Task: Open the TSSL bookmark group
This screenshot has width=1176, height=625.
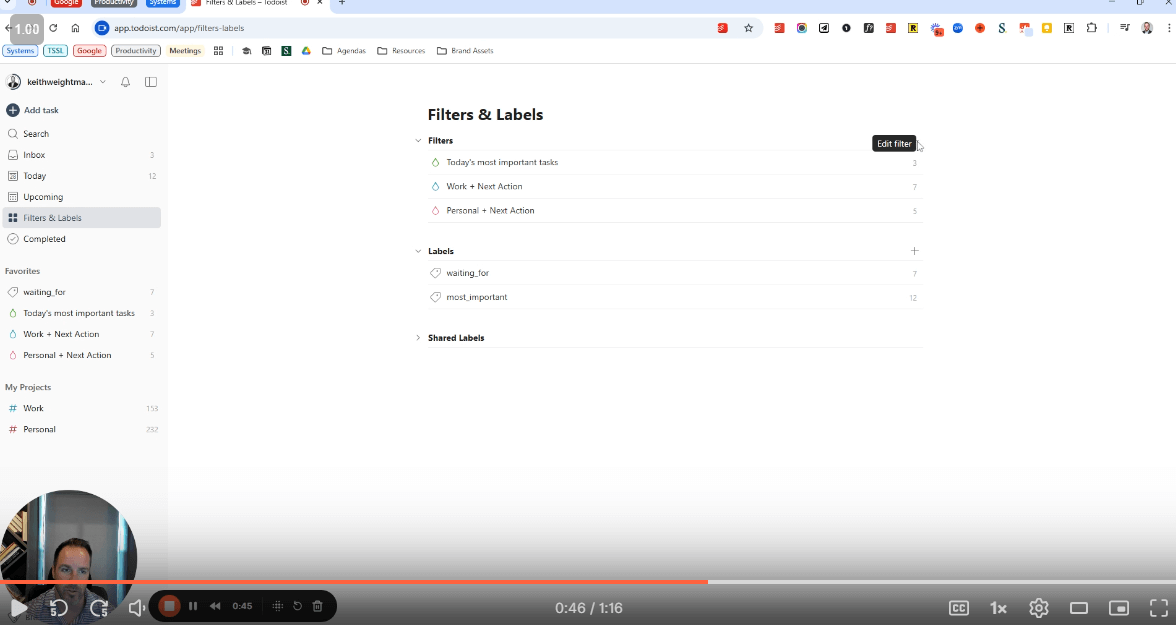Action: point(55,50)
